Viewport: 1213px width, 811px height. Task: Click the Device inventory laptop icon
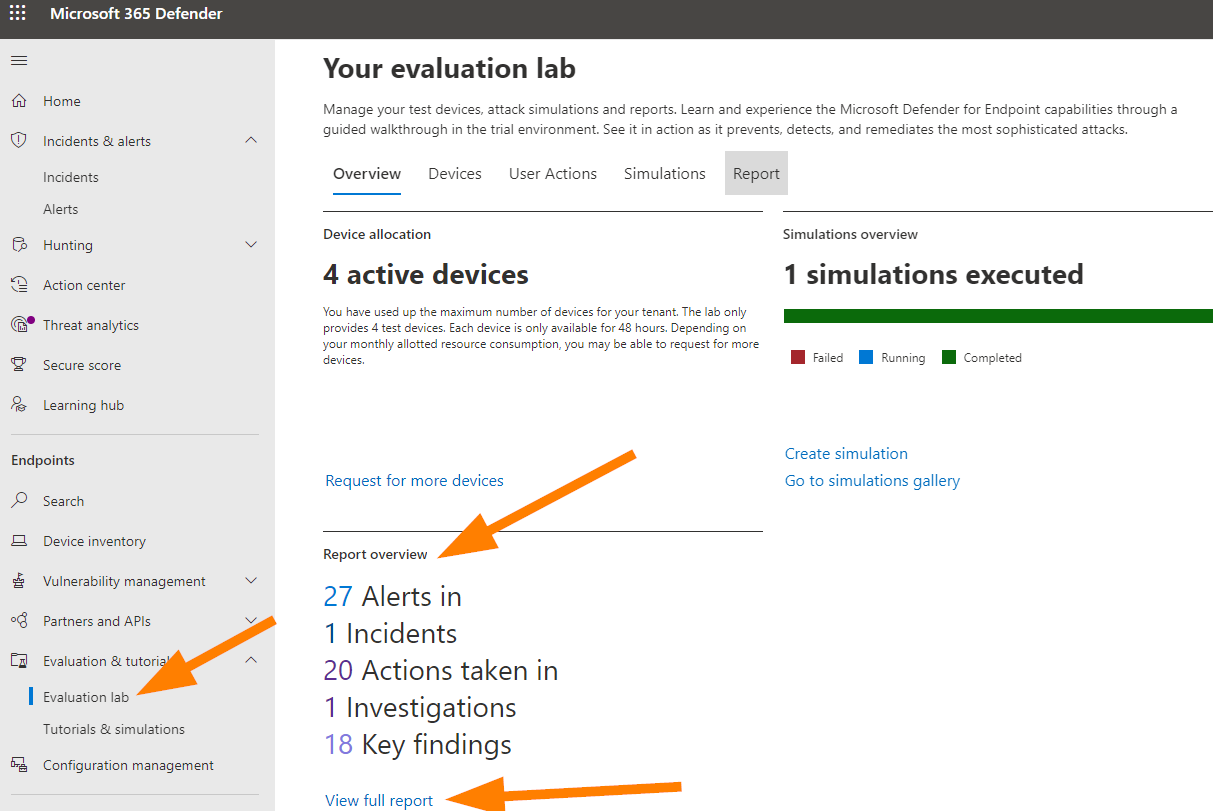coord(18,541)
